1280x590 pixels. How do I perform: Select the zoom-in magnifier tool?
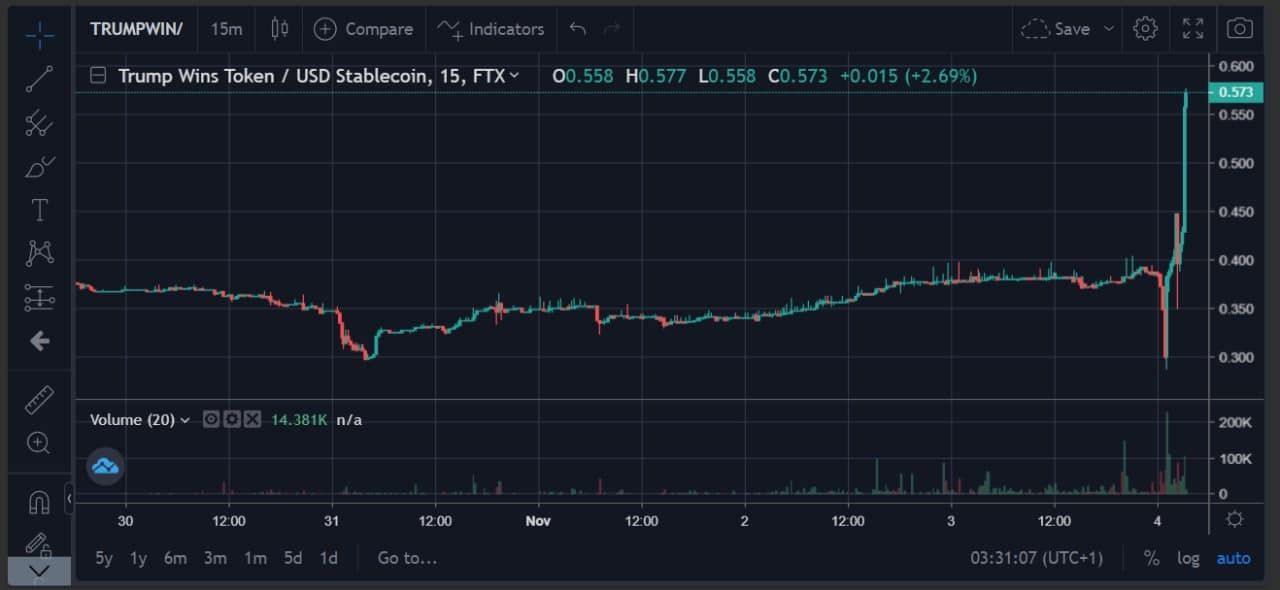[x=40, y=443]
